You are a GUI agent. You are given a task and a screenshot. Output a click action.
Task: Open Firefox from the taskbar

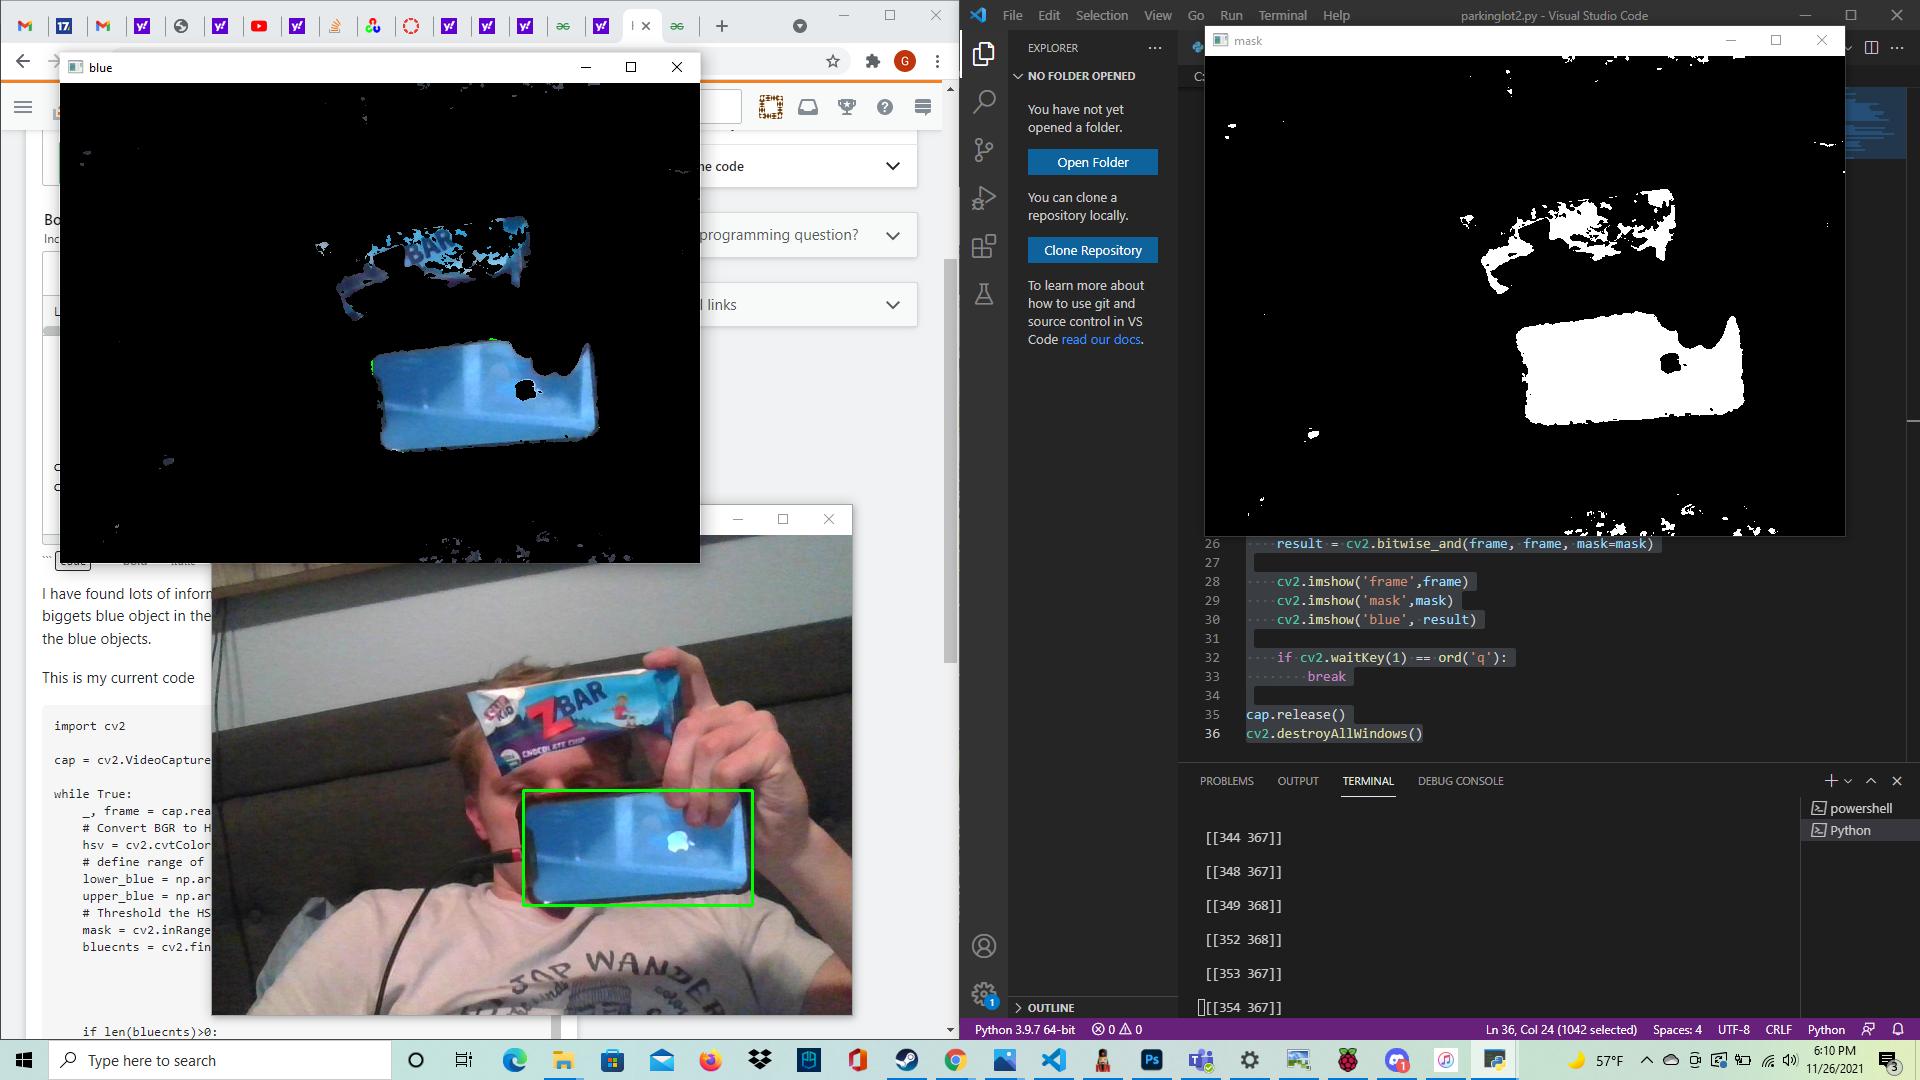pos(710,1060)
